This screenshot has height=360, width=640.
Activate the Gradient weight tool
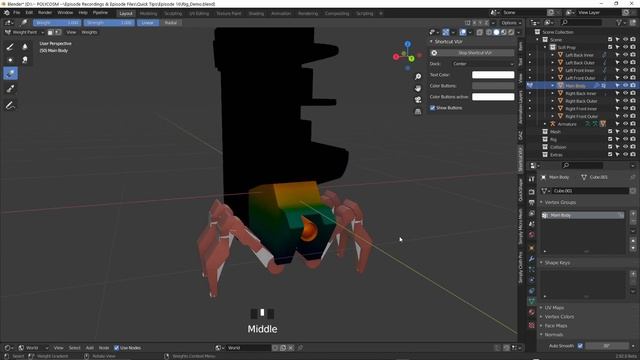click(x=10, y=73)
